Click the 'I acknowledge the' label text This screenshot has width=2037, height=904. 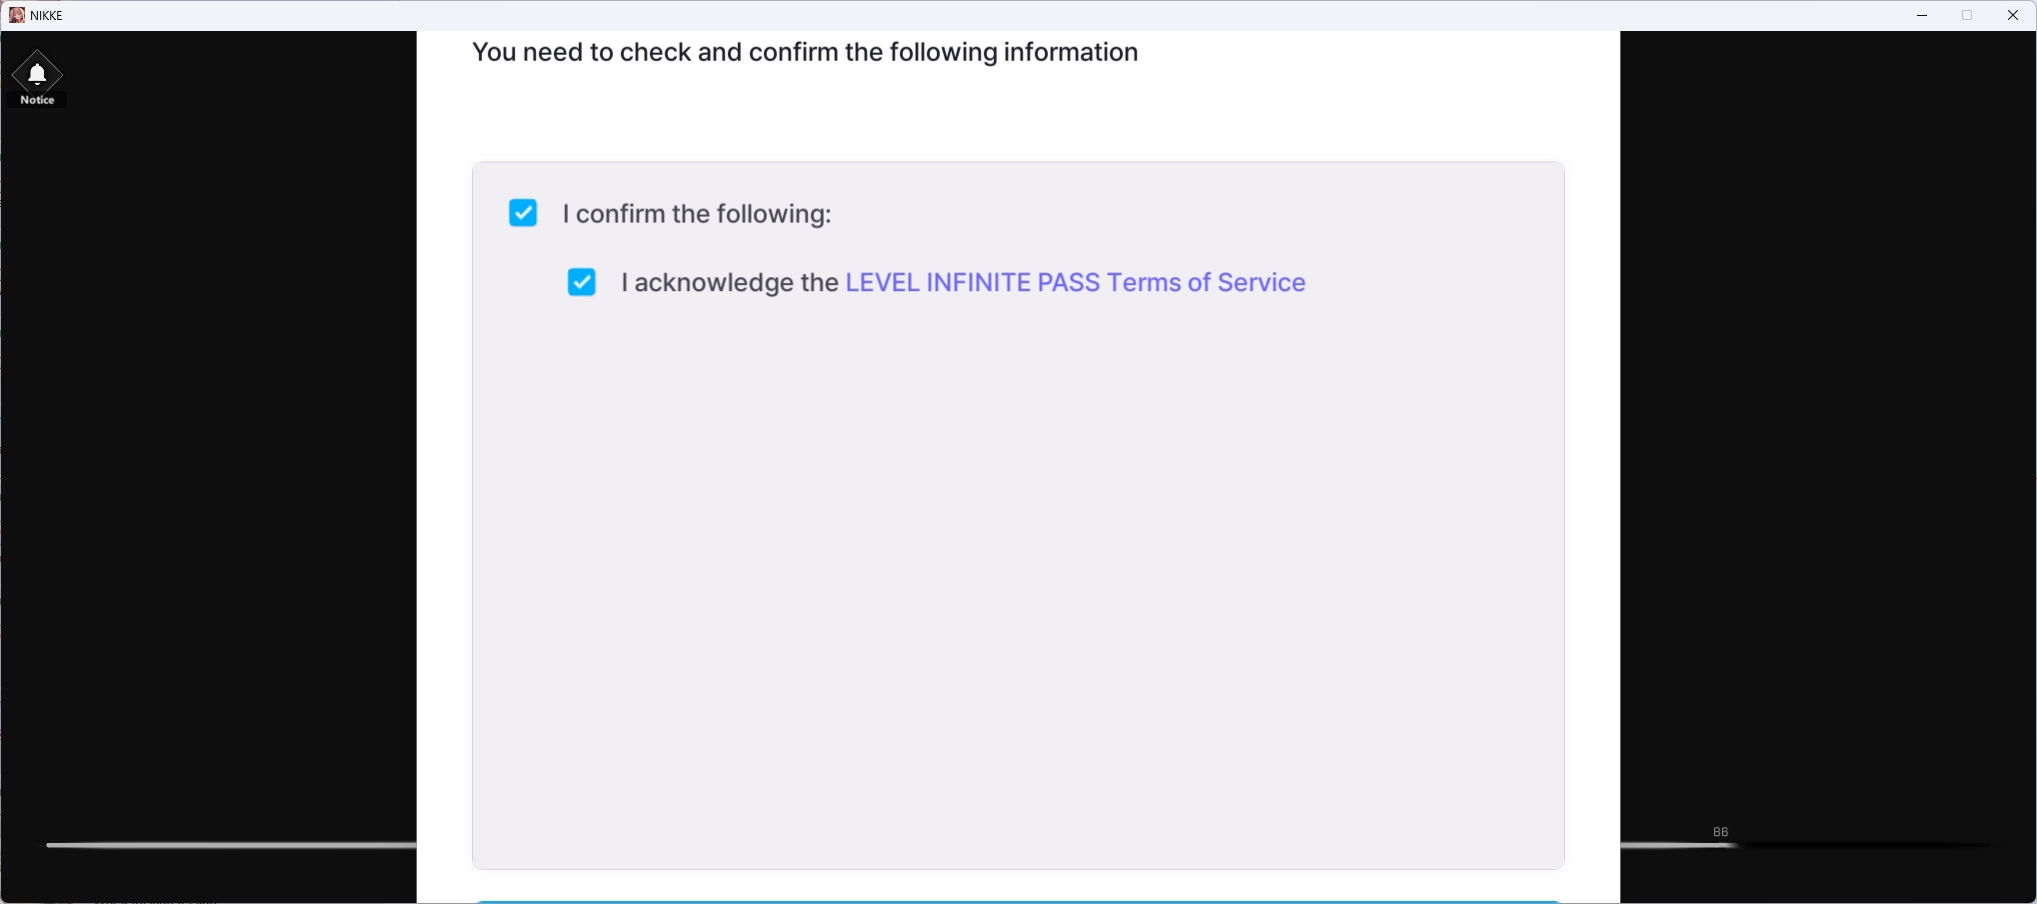point(729,283)
